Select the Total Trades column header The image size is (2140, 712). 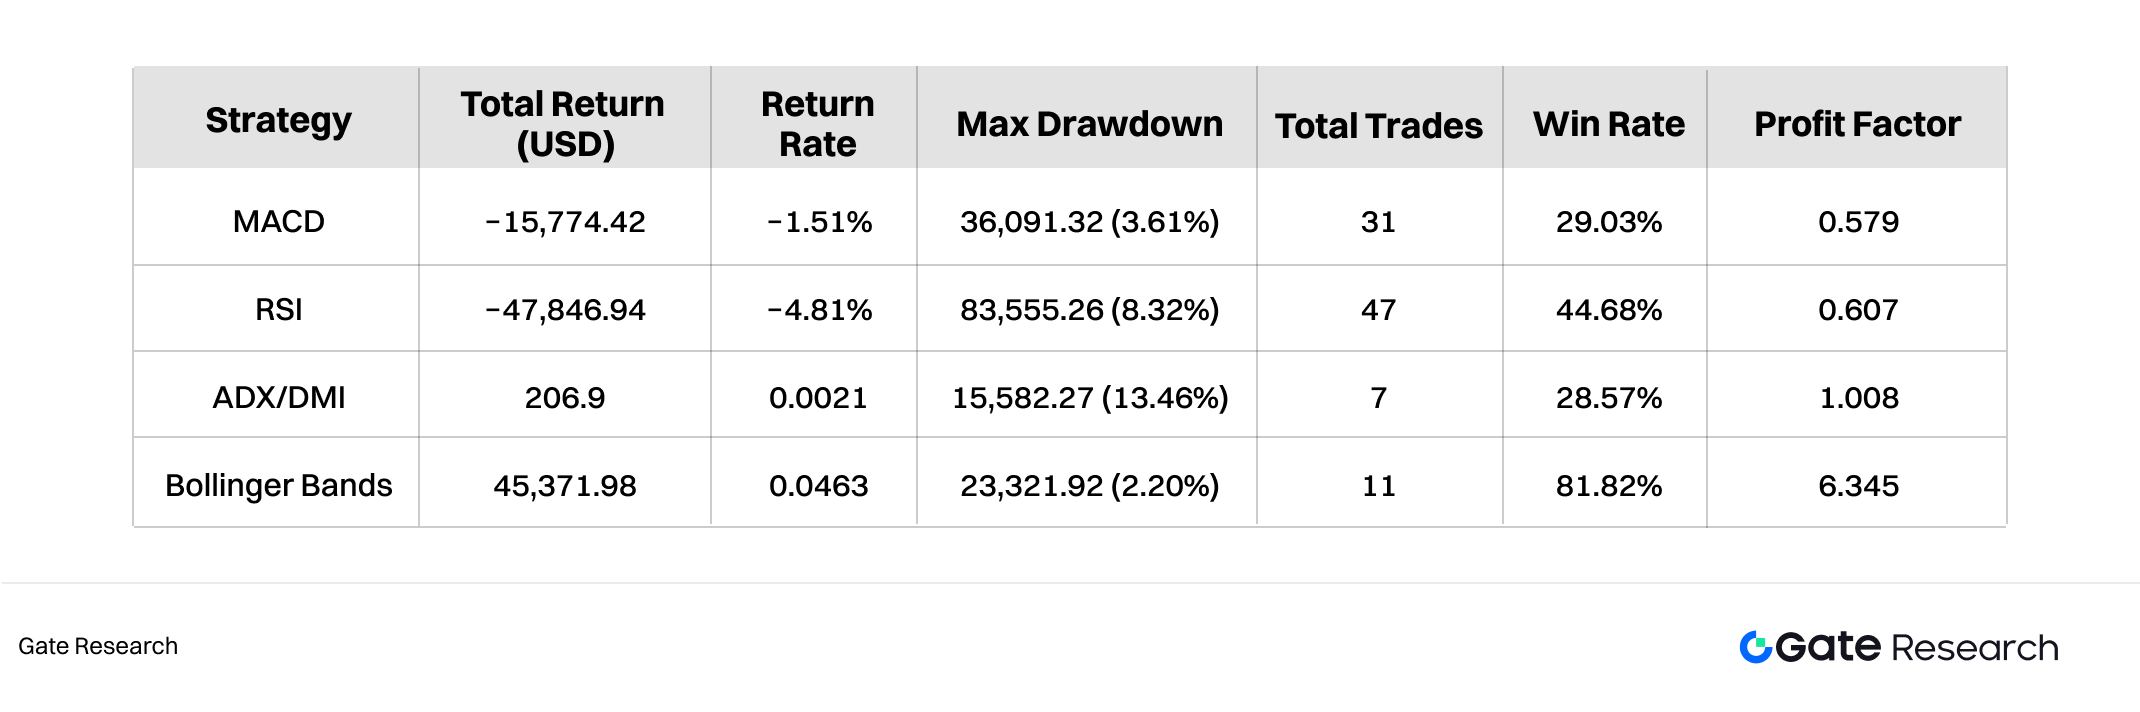pyautogui.click(x=1378, y=126)
